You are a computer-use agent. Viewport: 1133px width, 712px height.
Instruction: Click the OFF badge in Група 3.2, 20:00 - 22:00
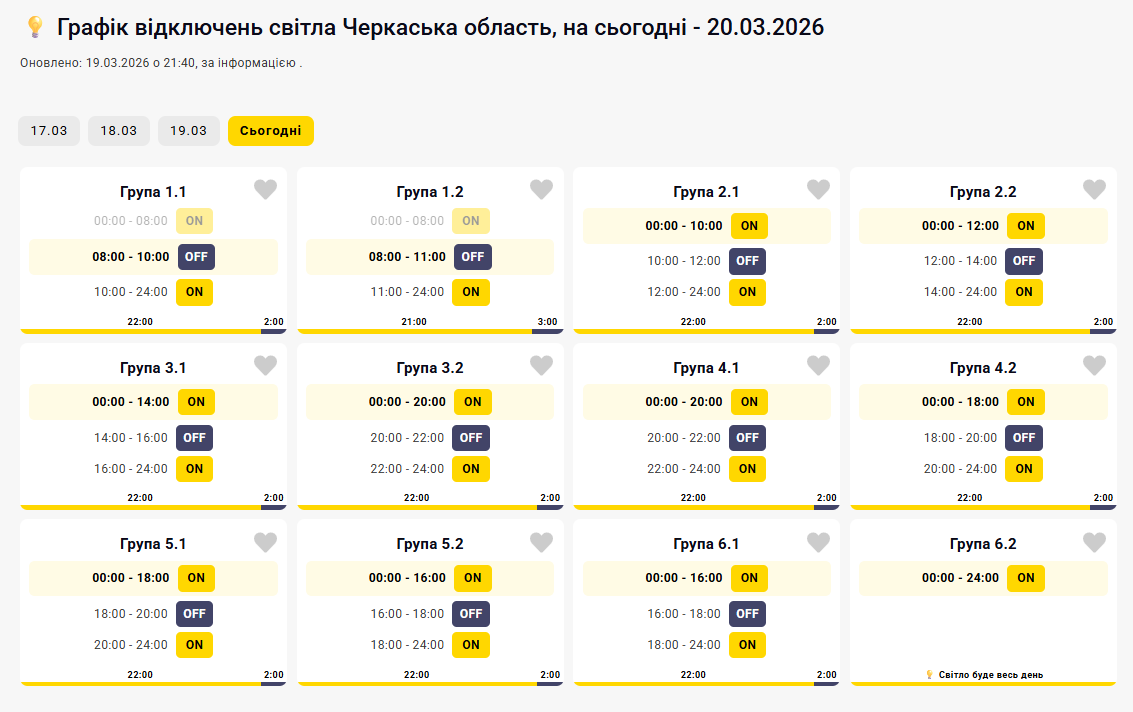(x=471, y=438)
